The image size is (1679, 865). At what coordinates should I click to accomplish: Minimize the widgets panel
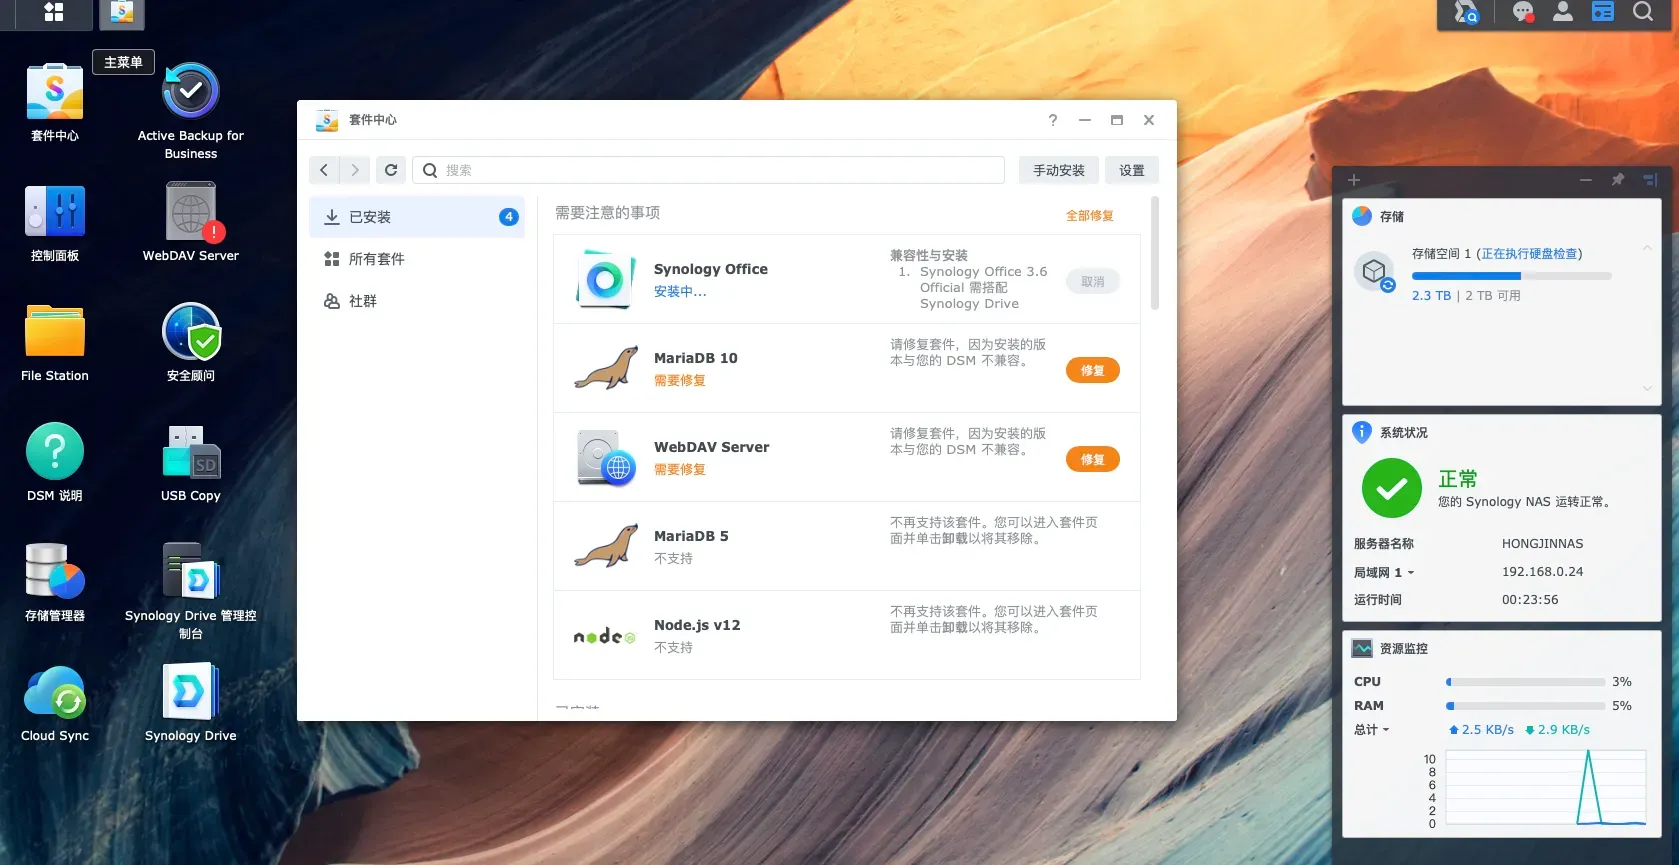[1586, 180]
